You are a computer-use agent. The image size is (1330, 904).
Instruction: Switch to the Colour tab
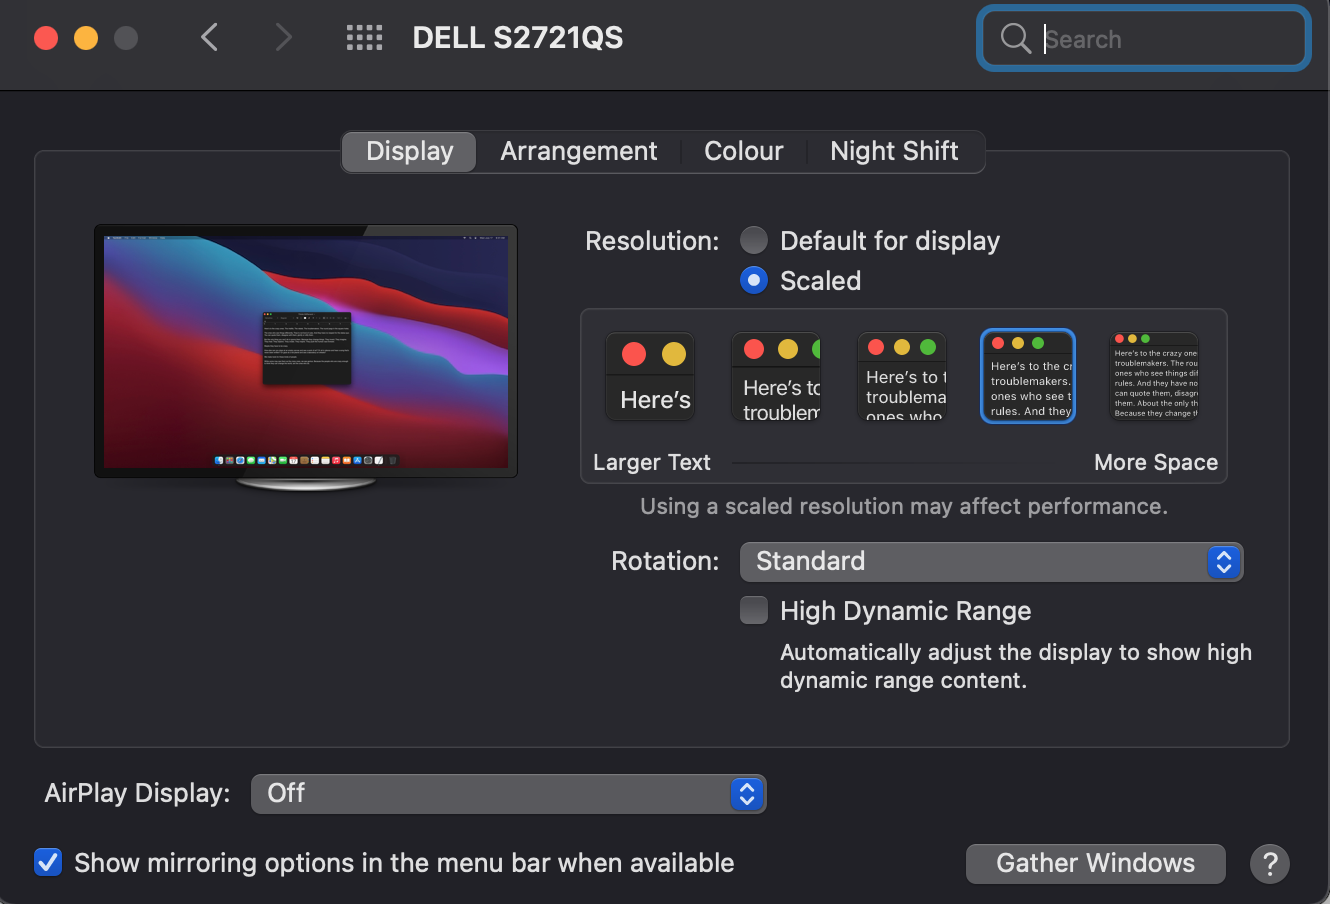[744, 151]
